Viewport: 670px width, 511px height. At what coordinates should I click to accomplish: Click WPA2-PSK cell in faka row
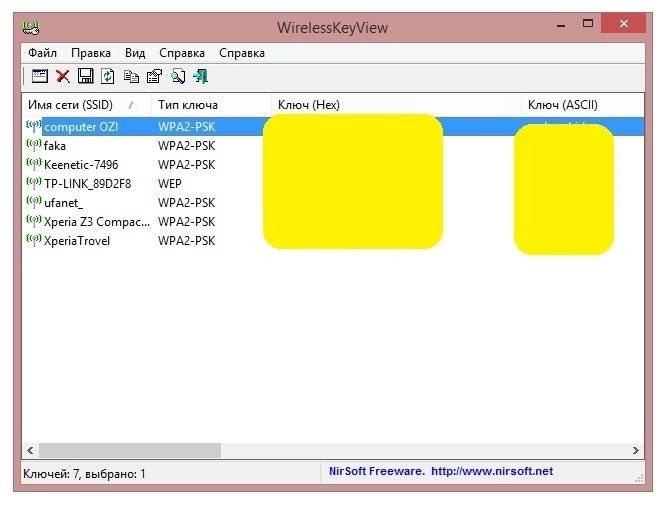click(186, 146)
